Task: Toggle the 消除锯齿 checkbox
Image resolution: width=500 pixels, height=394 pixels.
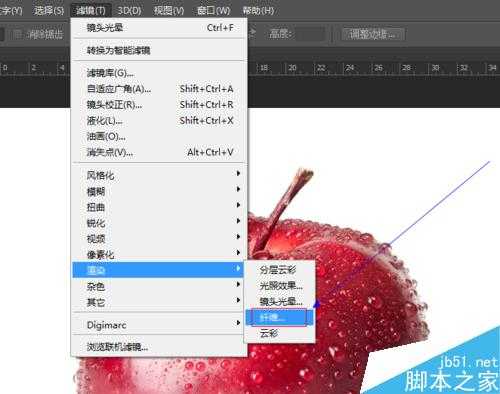Action: [x=18, y=34]
